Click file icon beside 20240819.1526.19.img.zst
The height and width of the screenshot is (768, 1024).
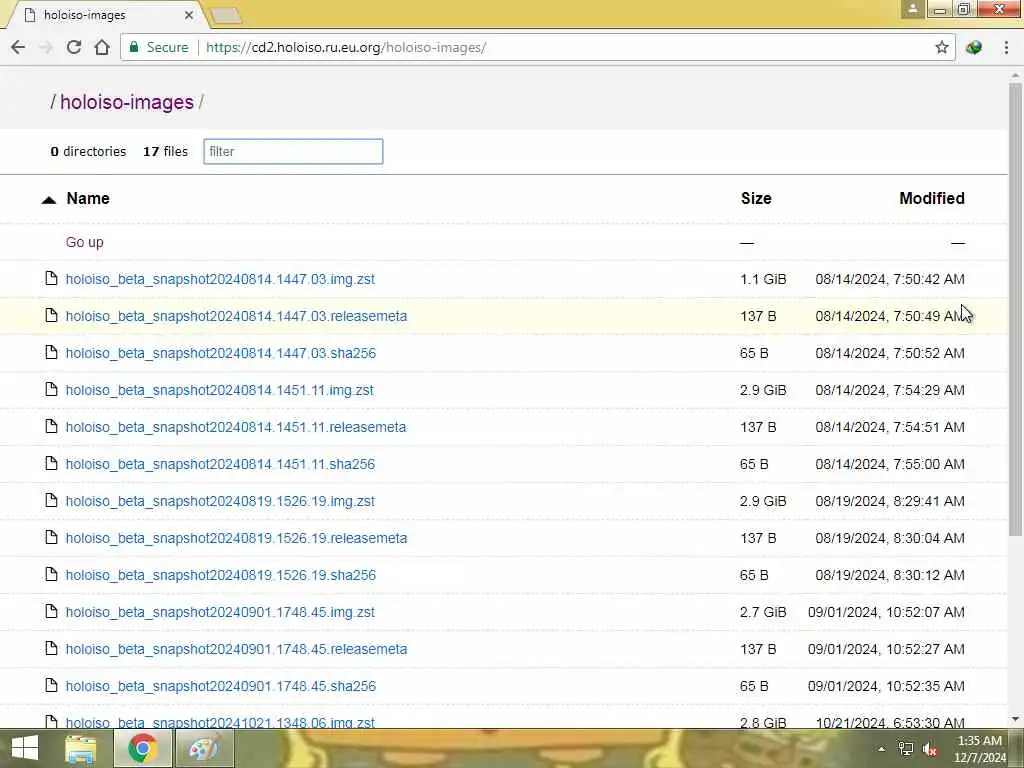click(51, 500)
